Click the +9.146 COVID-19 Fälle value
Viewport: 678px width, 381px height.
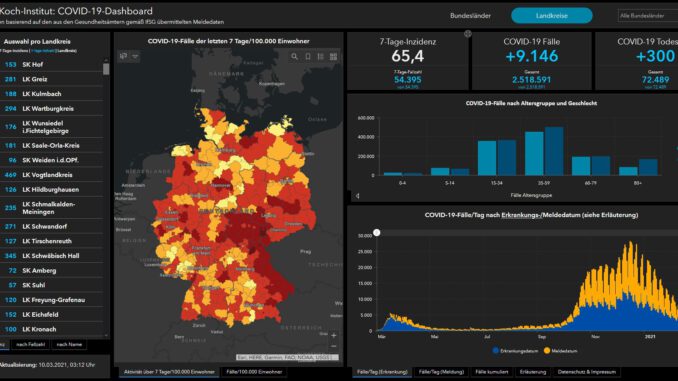click(532, 56)
